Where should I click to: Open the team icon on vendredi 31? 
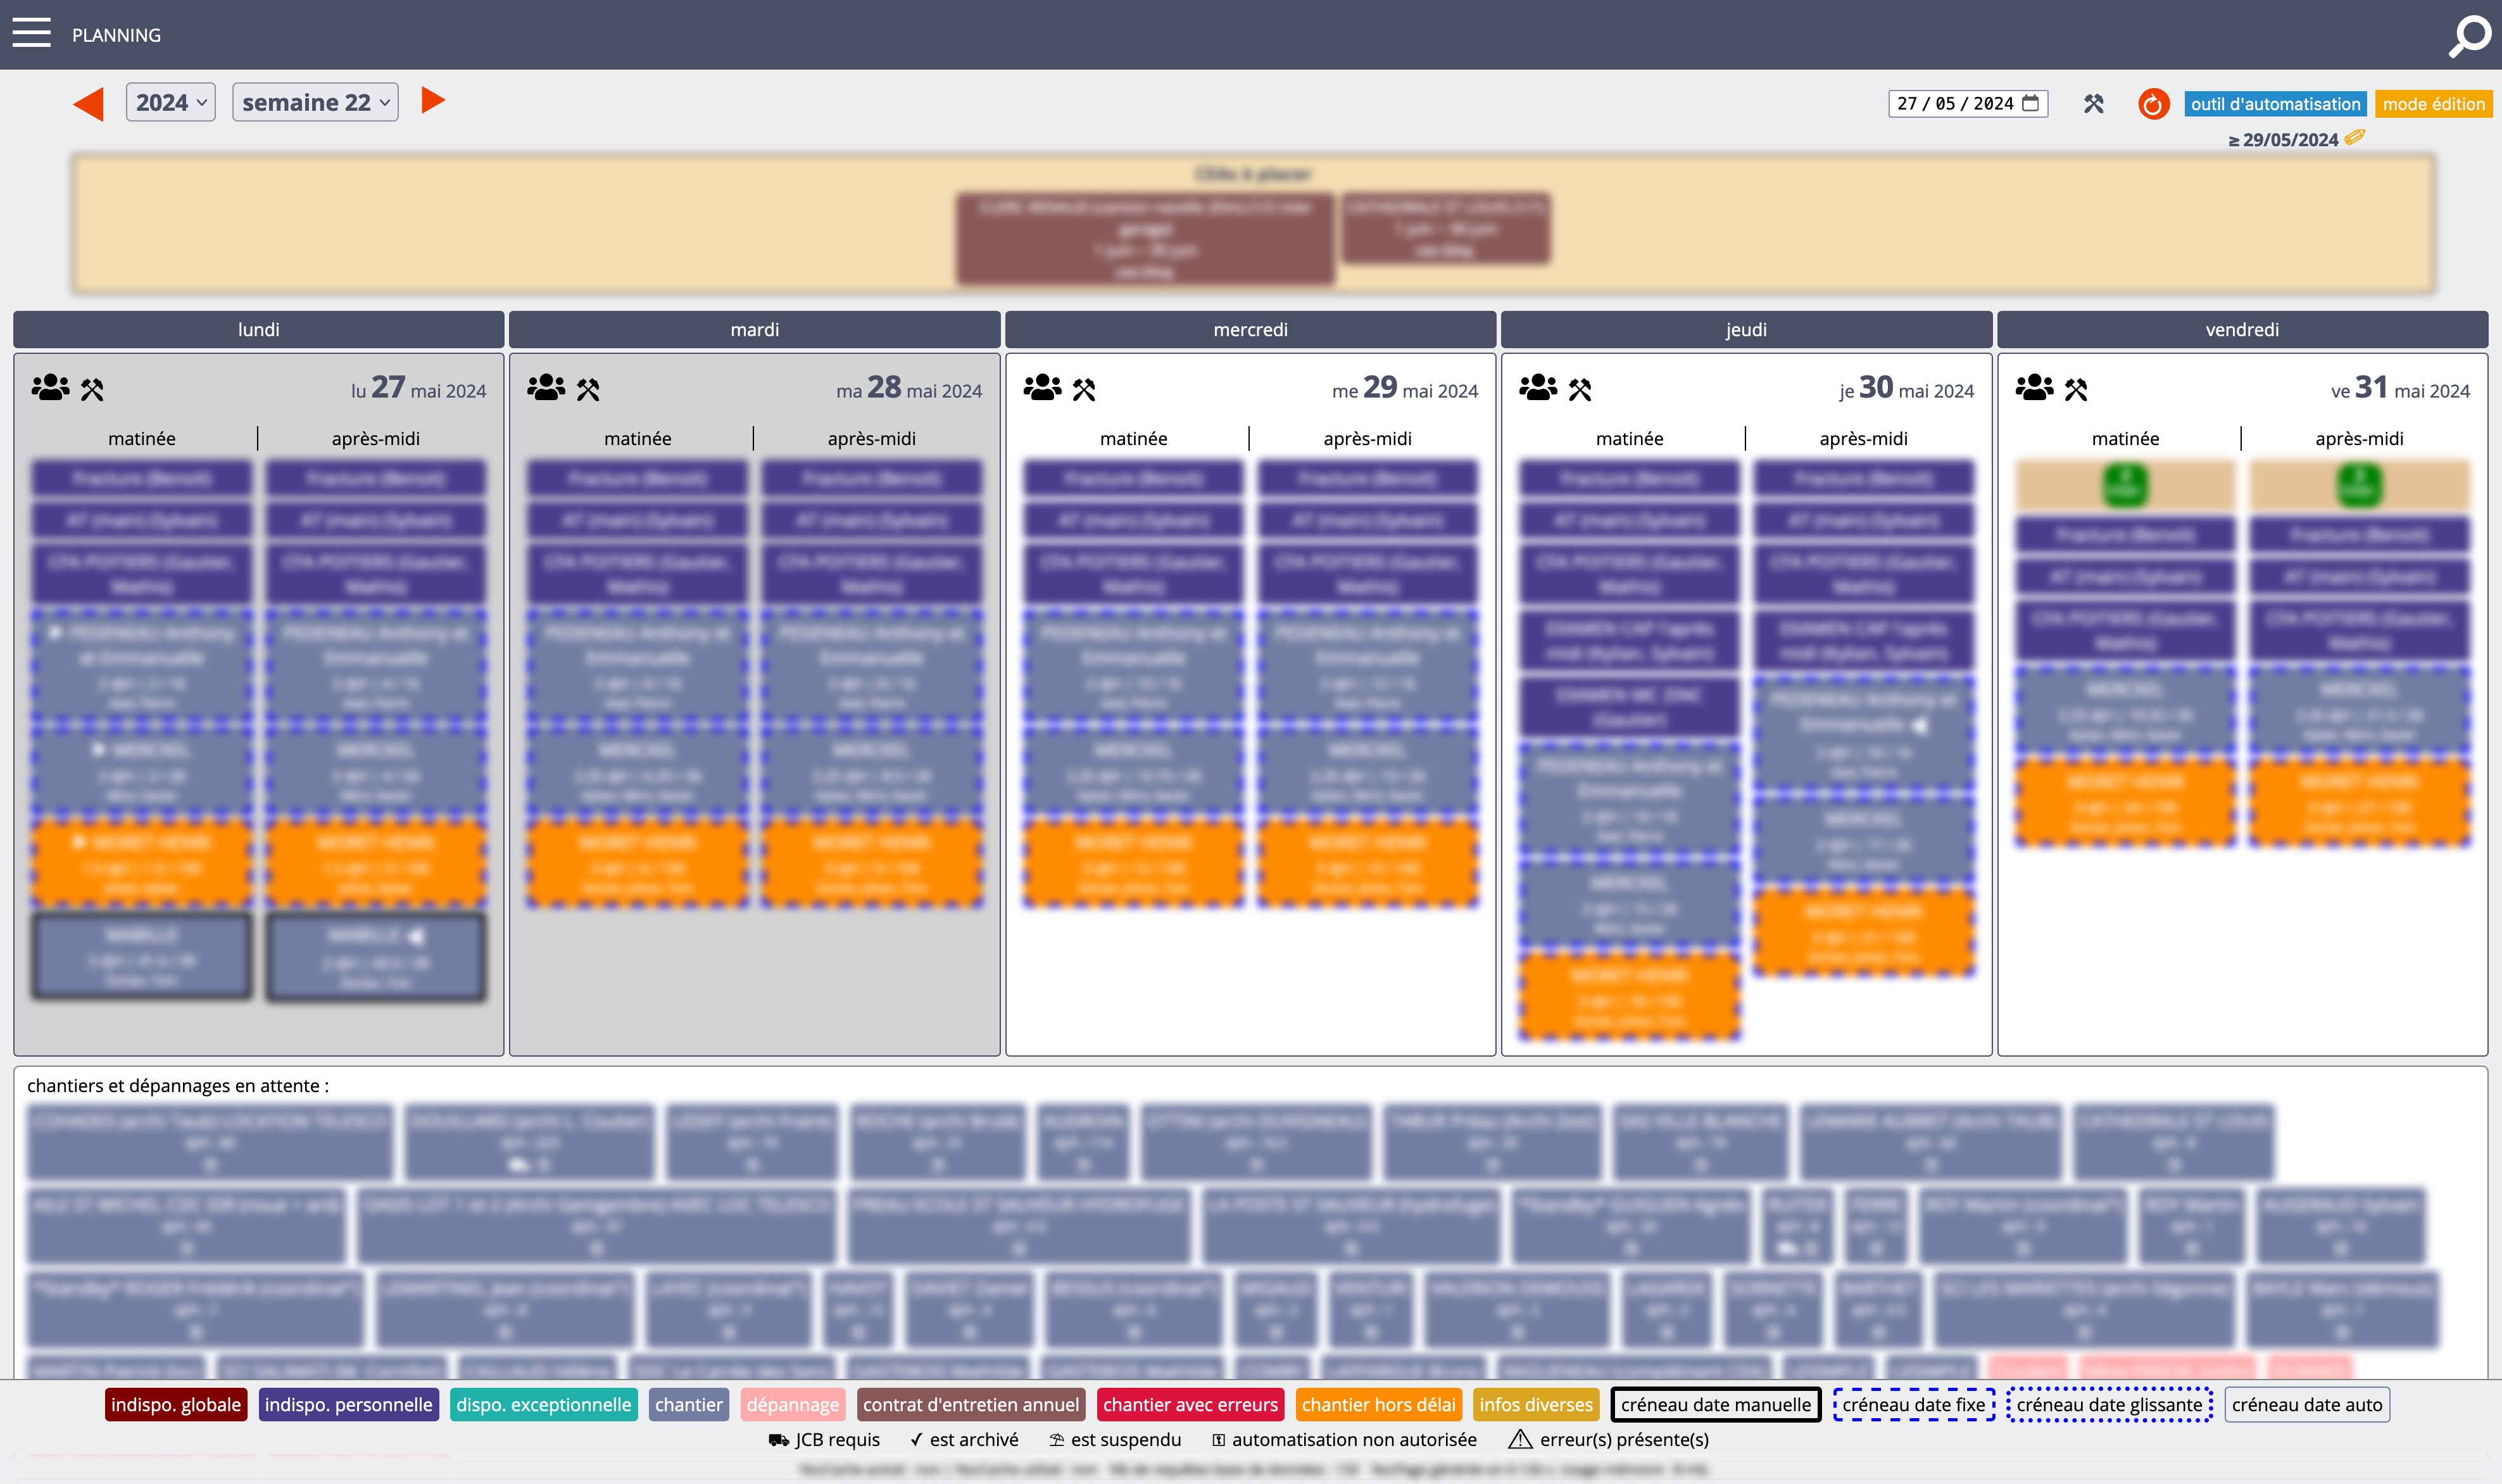click(x=2034, y=388)
